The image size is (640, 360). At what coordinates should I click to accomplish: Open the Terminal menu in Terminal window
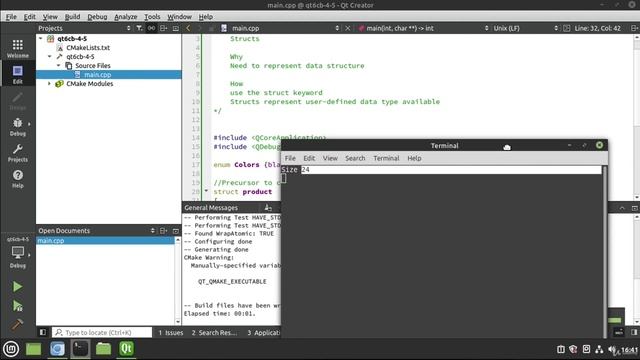point(386,158)
